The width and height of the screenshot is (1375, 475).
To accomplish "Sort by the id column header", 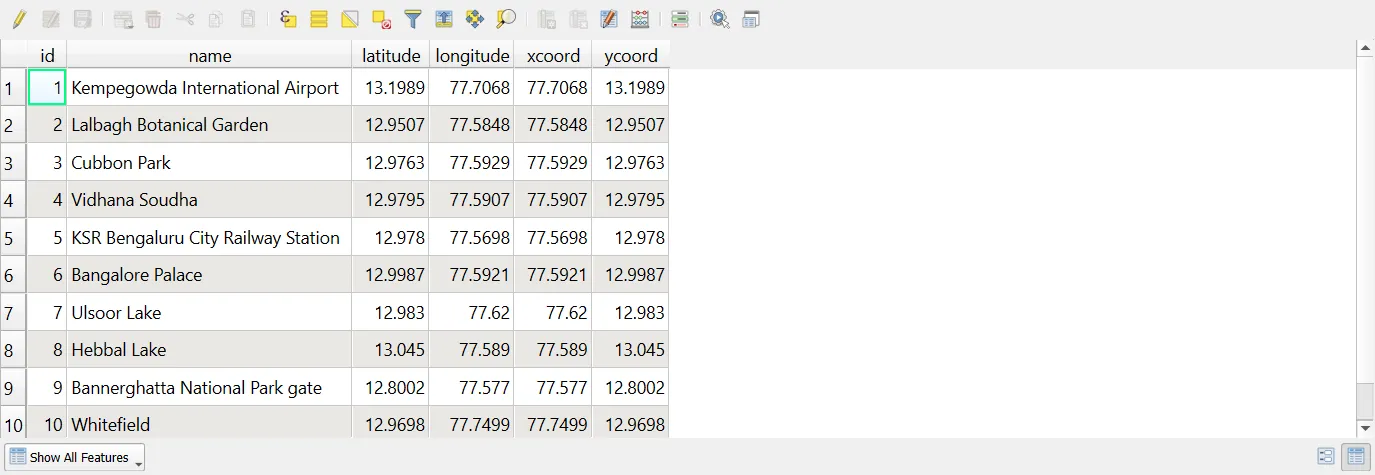I will tap(47, 56).
